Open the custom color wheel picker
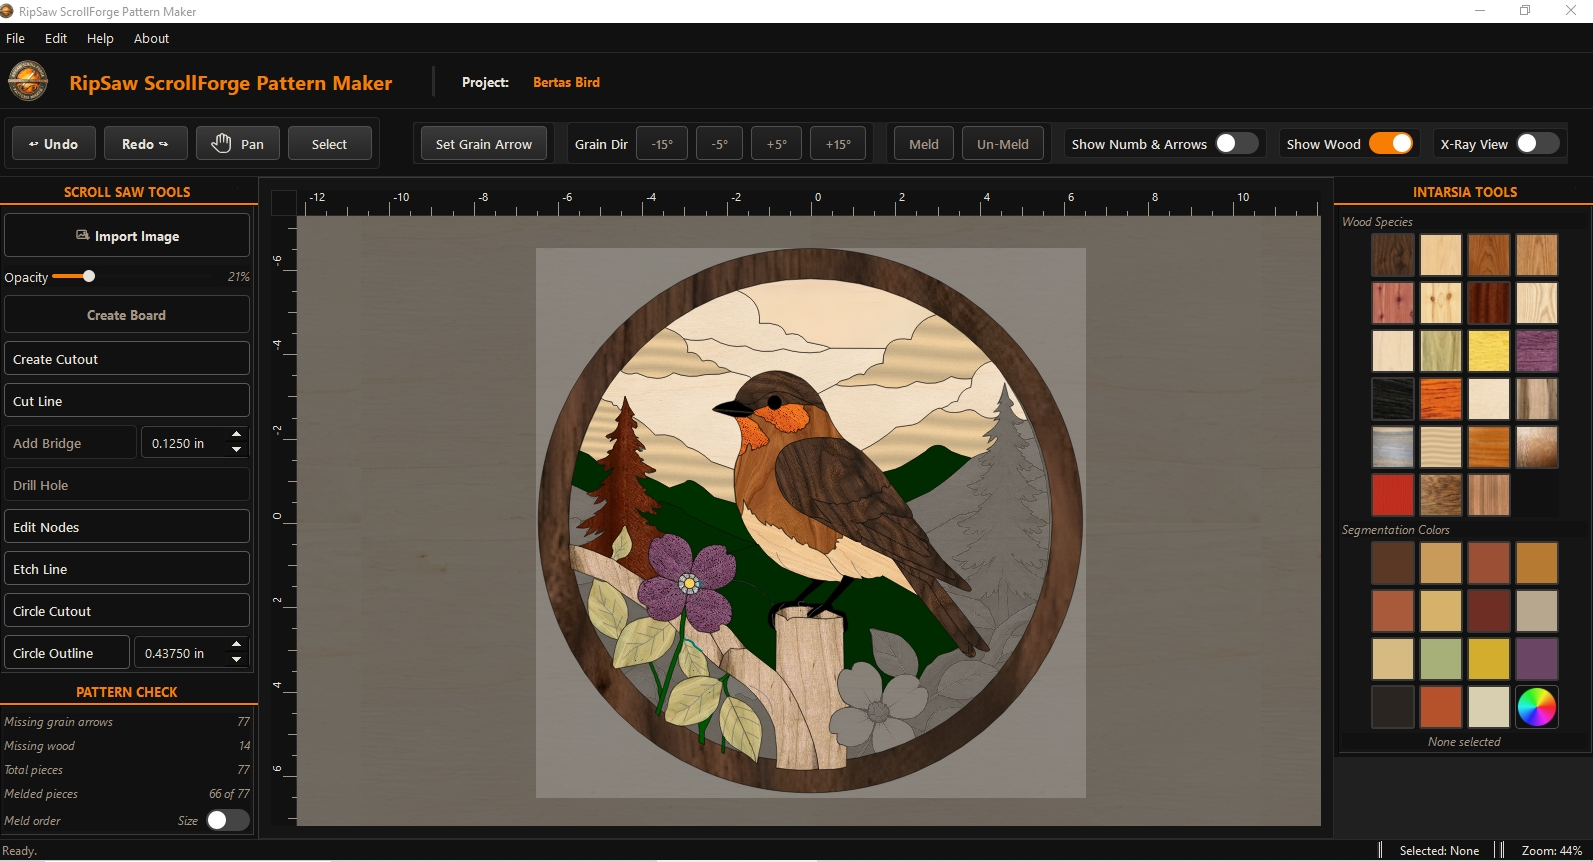1593x862 pixels. (x=1536, y=707)
